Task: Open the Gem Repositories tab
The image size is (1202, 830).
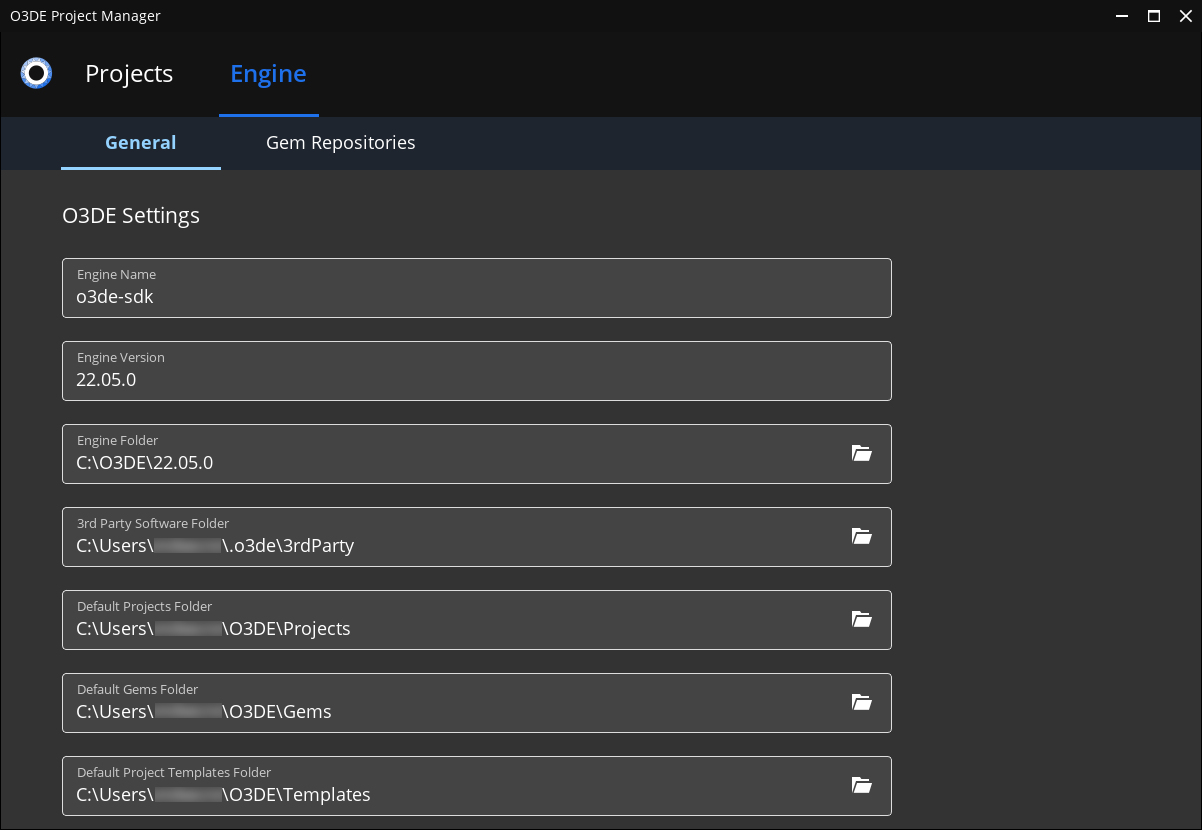Action: click(x=340, y=142)
